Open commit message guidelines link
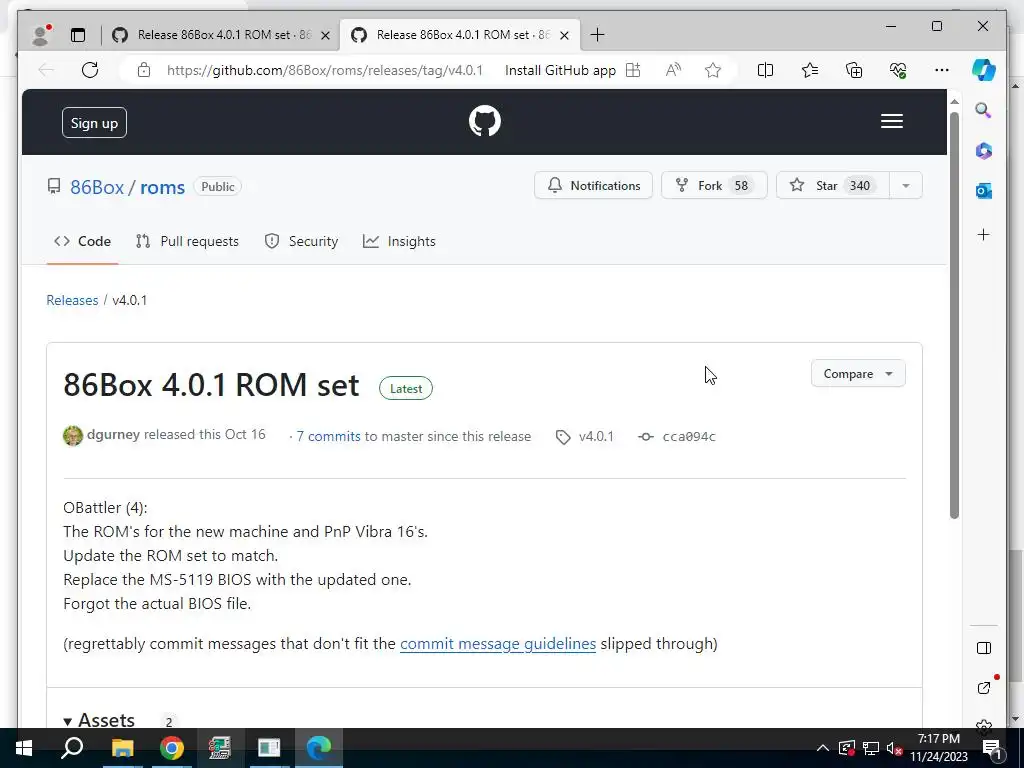Image resolution: width=1024 pixels, height=768 pixels. pos(498,644)
